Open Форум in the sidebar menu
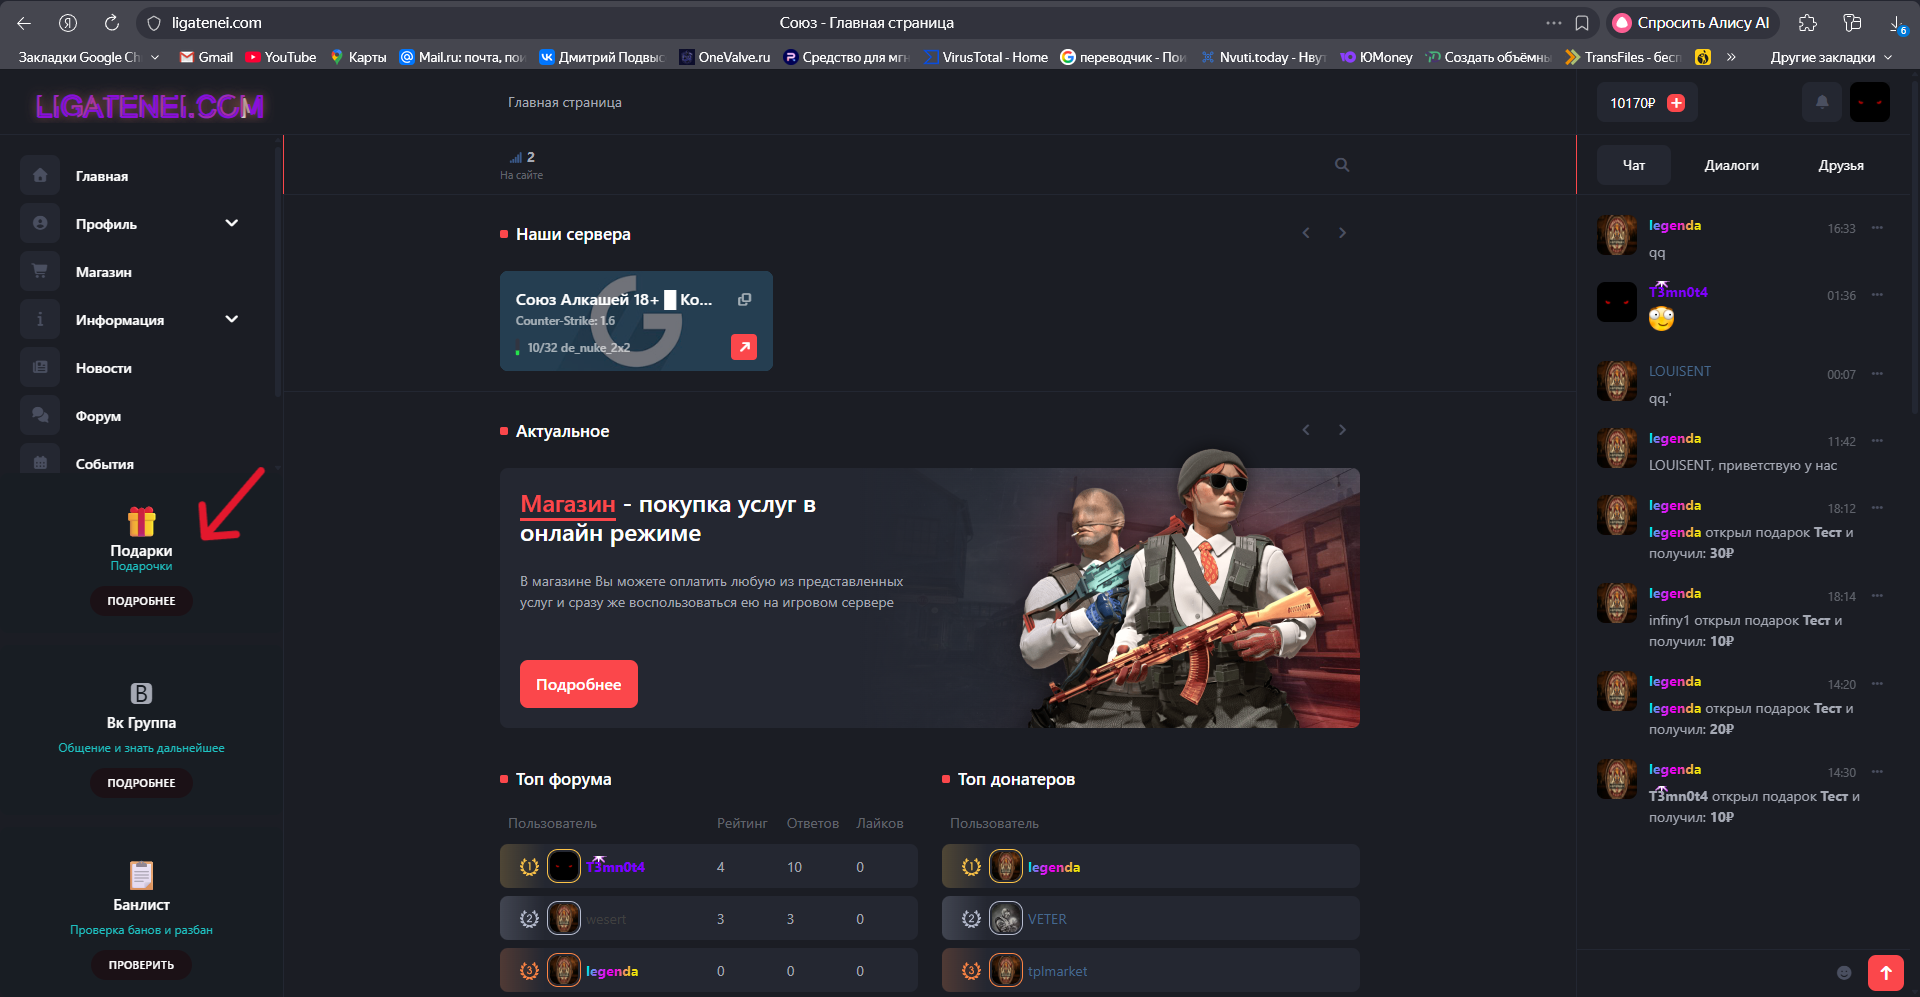The width and height of the screenshot is (1920, 997). coord(98,416)
